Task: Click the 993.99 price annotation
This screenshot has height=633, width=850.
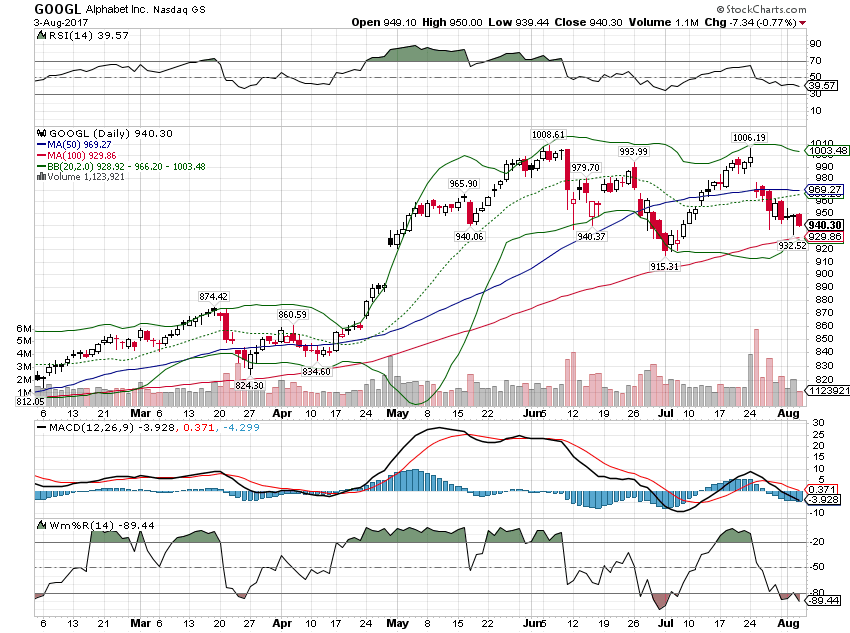Action: (633, 152)
